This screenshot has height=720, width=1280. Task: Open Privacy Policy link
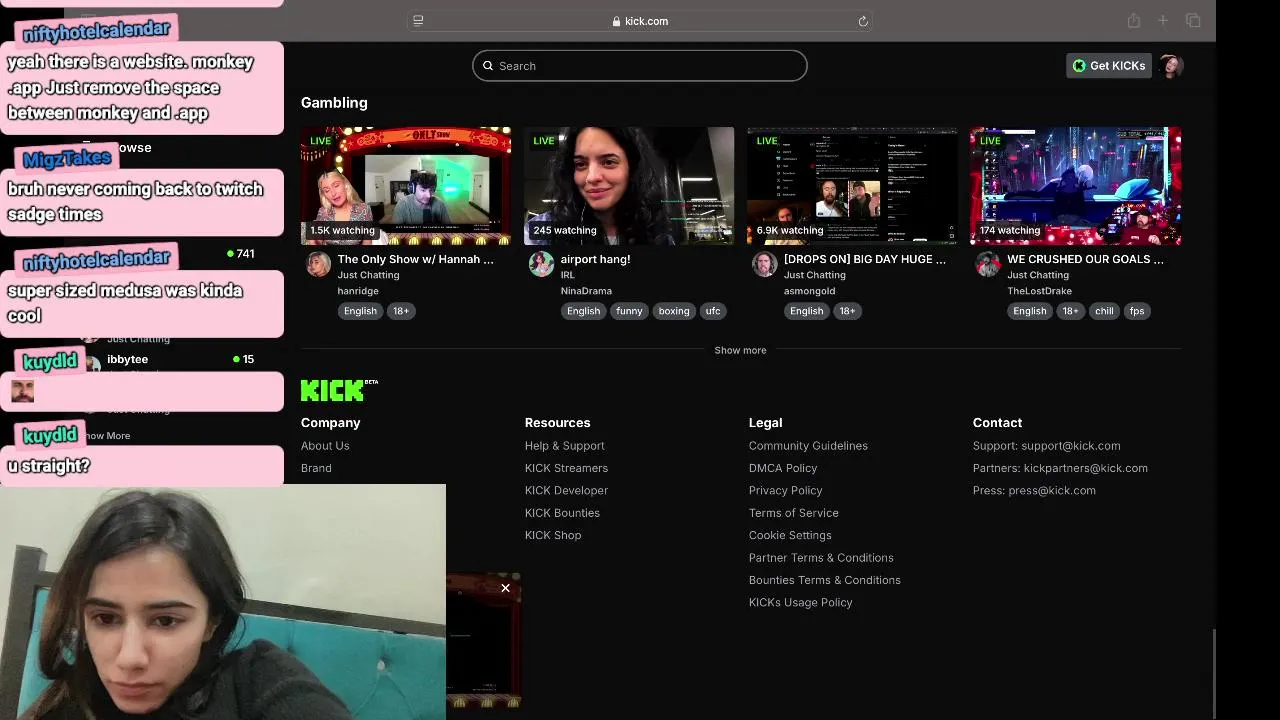[x=786, y=490]
